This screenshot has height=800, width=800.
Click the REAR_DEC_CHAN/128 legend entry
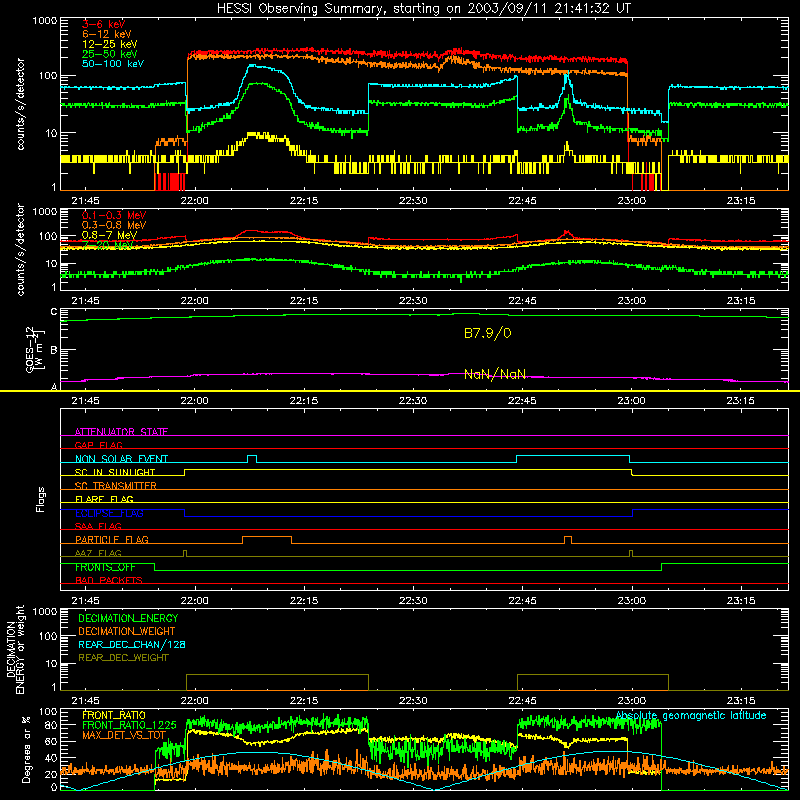132,644
